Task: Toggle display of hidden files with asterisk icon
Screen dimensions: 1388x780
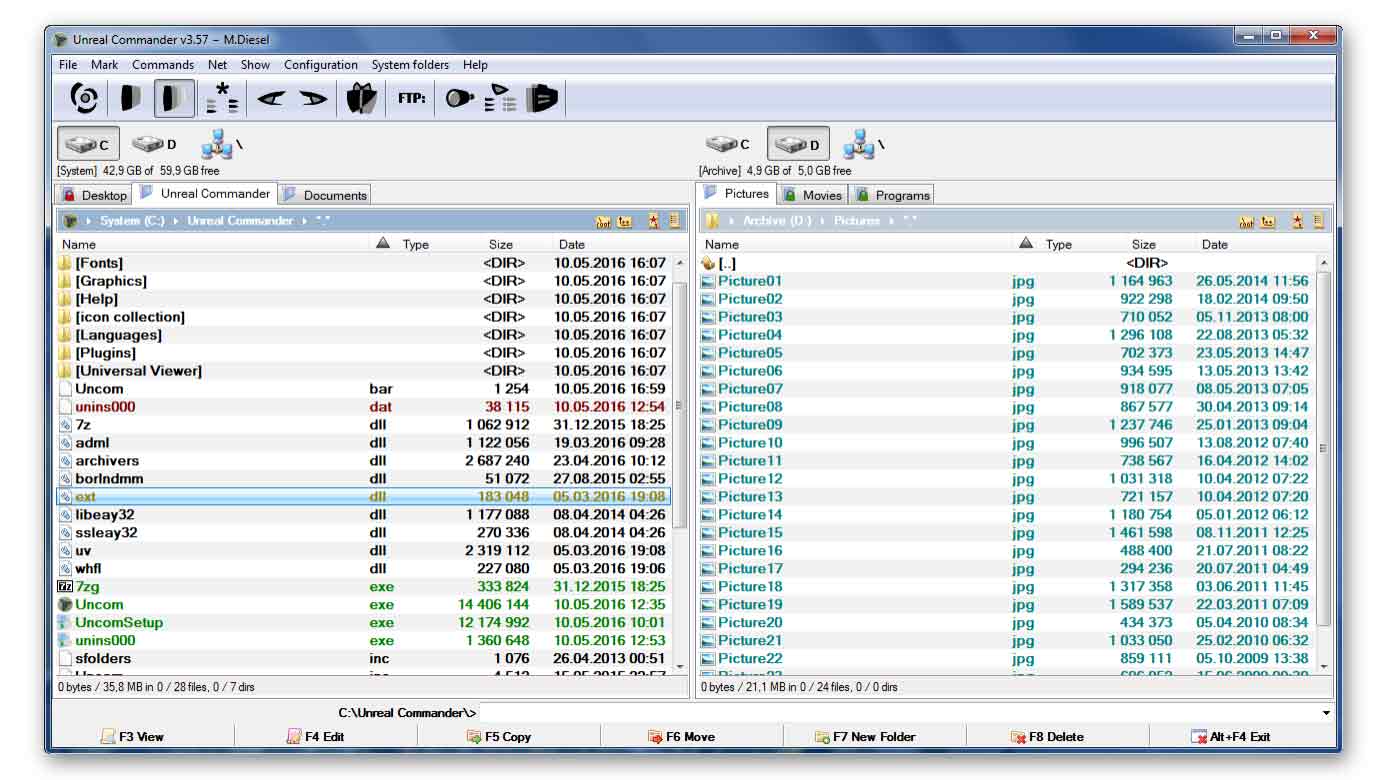Action: pos(222,97)
